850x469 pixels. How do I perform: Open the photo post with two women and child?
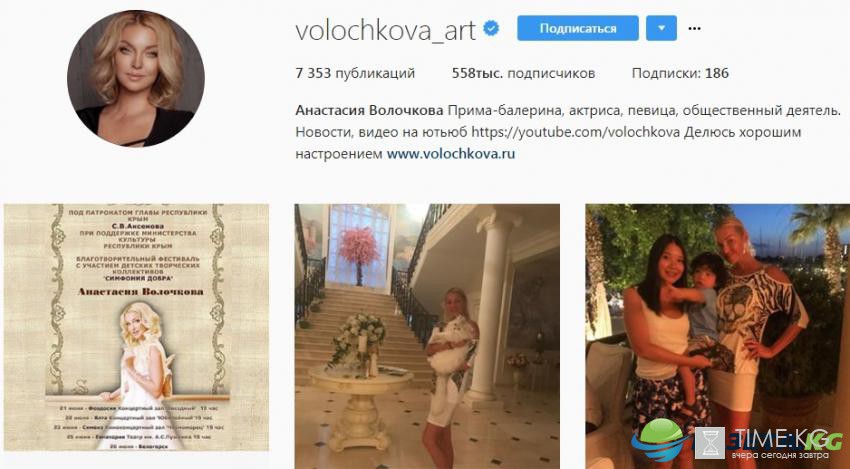[x=718, y=336]
